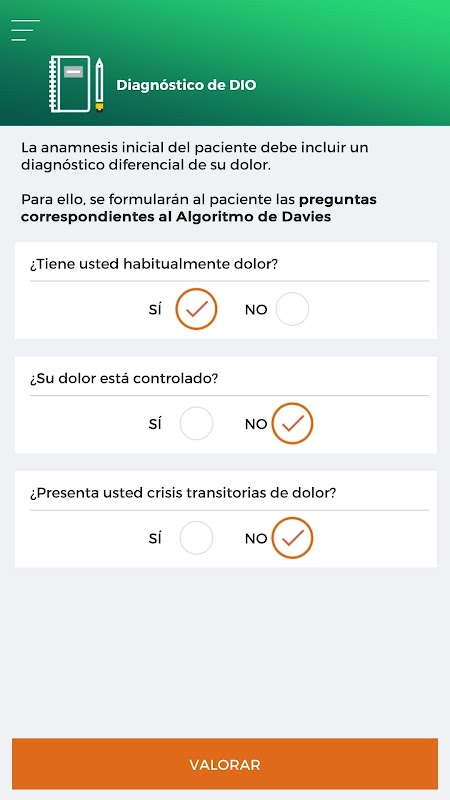Click the SÍ label in habitual pain card

(155, 310)
